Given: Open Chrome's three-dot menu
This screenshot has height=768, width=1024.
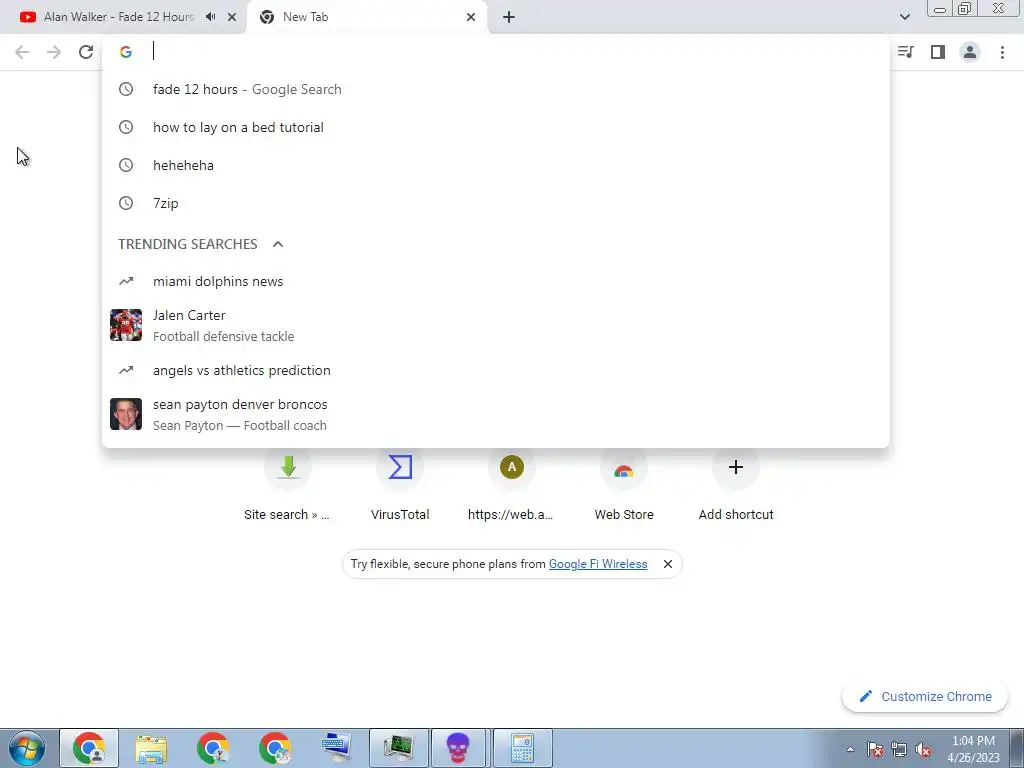Looking at the screenshot, I should tap(1002, 52).
